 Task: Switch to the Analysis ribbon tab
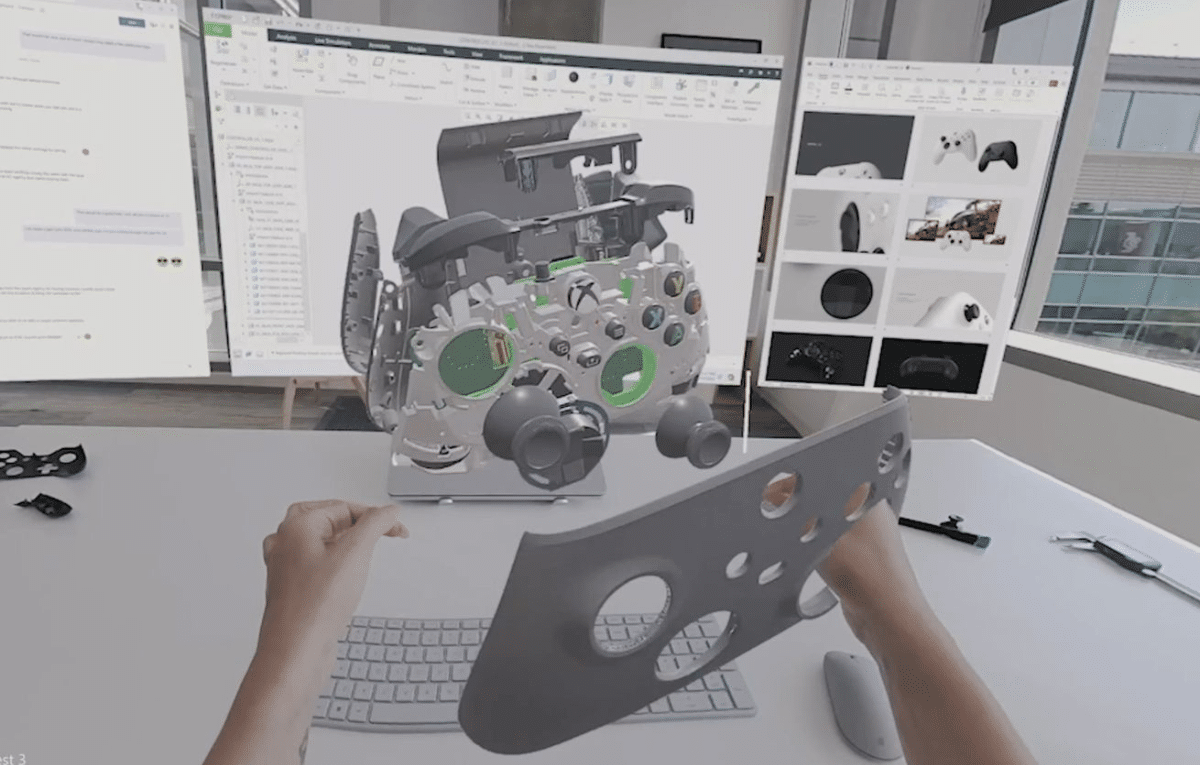click(x=287, y=38)
